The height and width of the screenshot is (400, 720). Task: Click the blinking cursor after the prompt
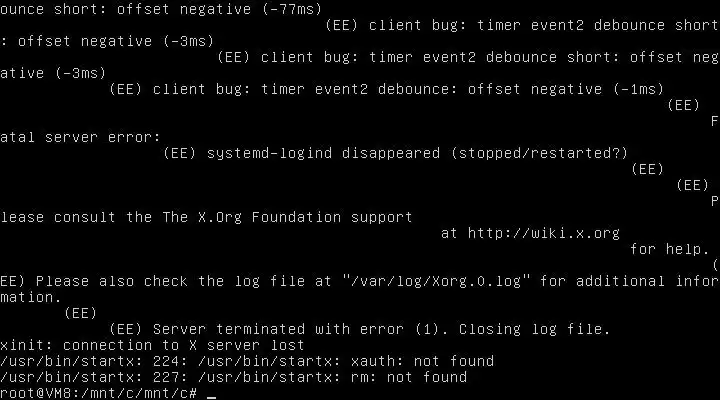(211, 394)
